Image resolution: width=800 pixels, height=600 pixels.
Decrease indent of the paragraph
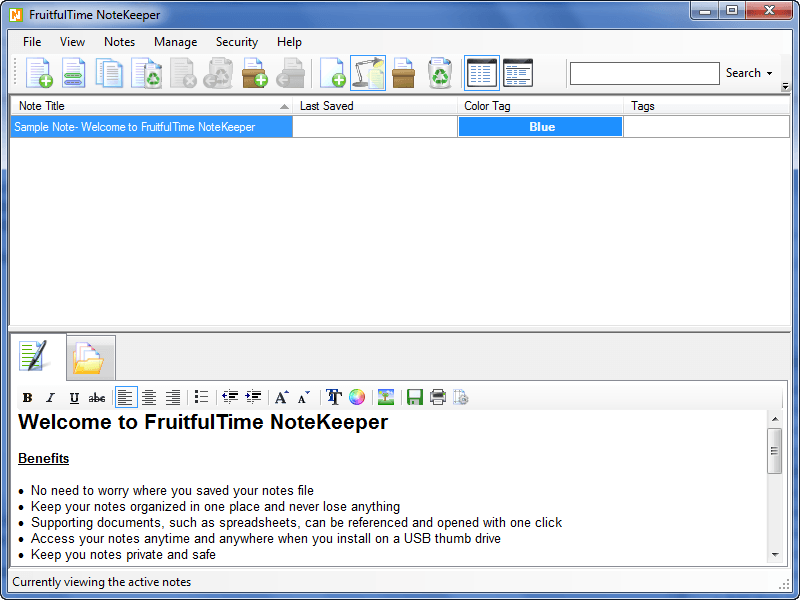tap(230, 397)
